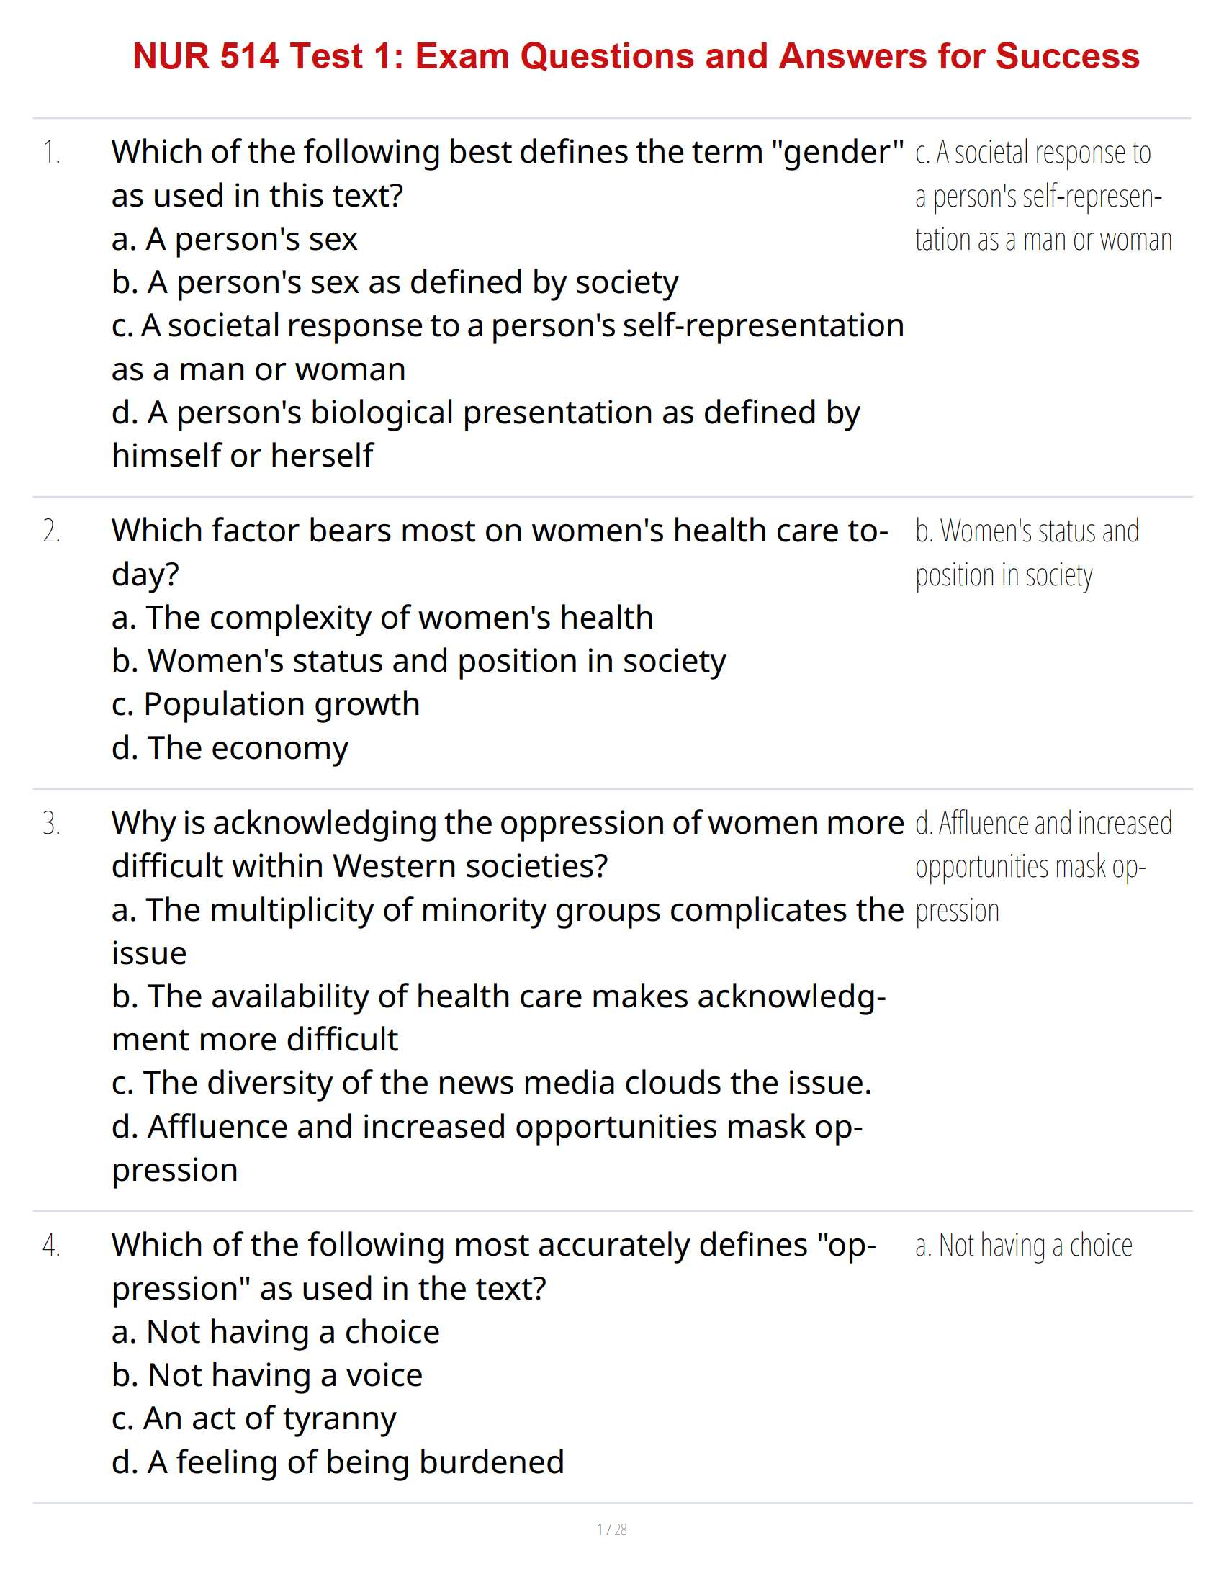Viewport: 1224px width, 1584px height.
Task: Click the red NUR 514 Test 1 title
Action: 636,56
